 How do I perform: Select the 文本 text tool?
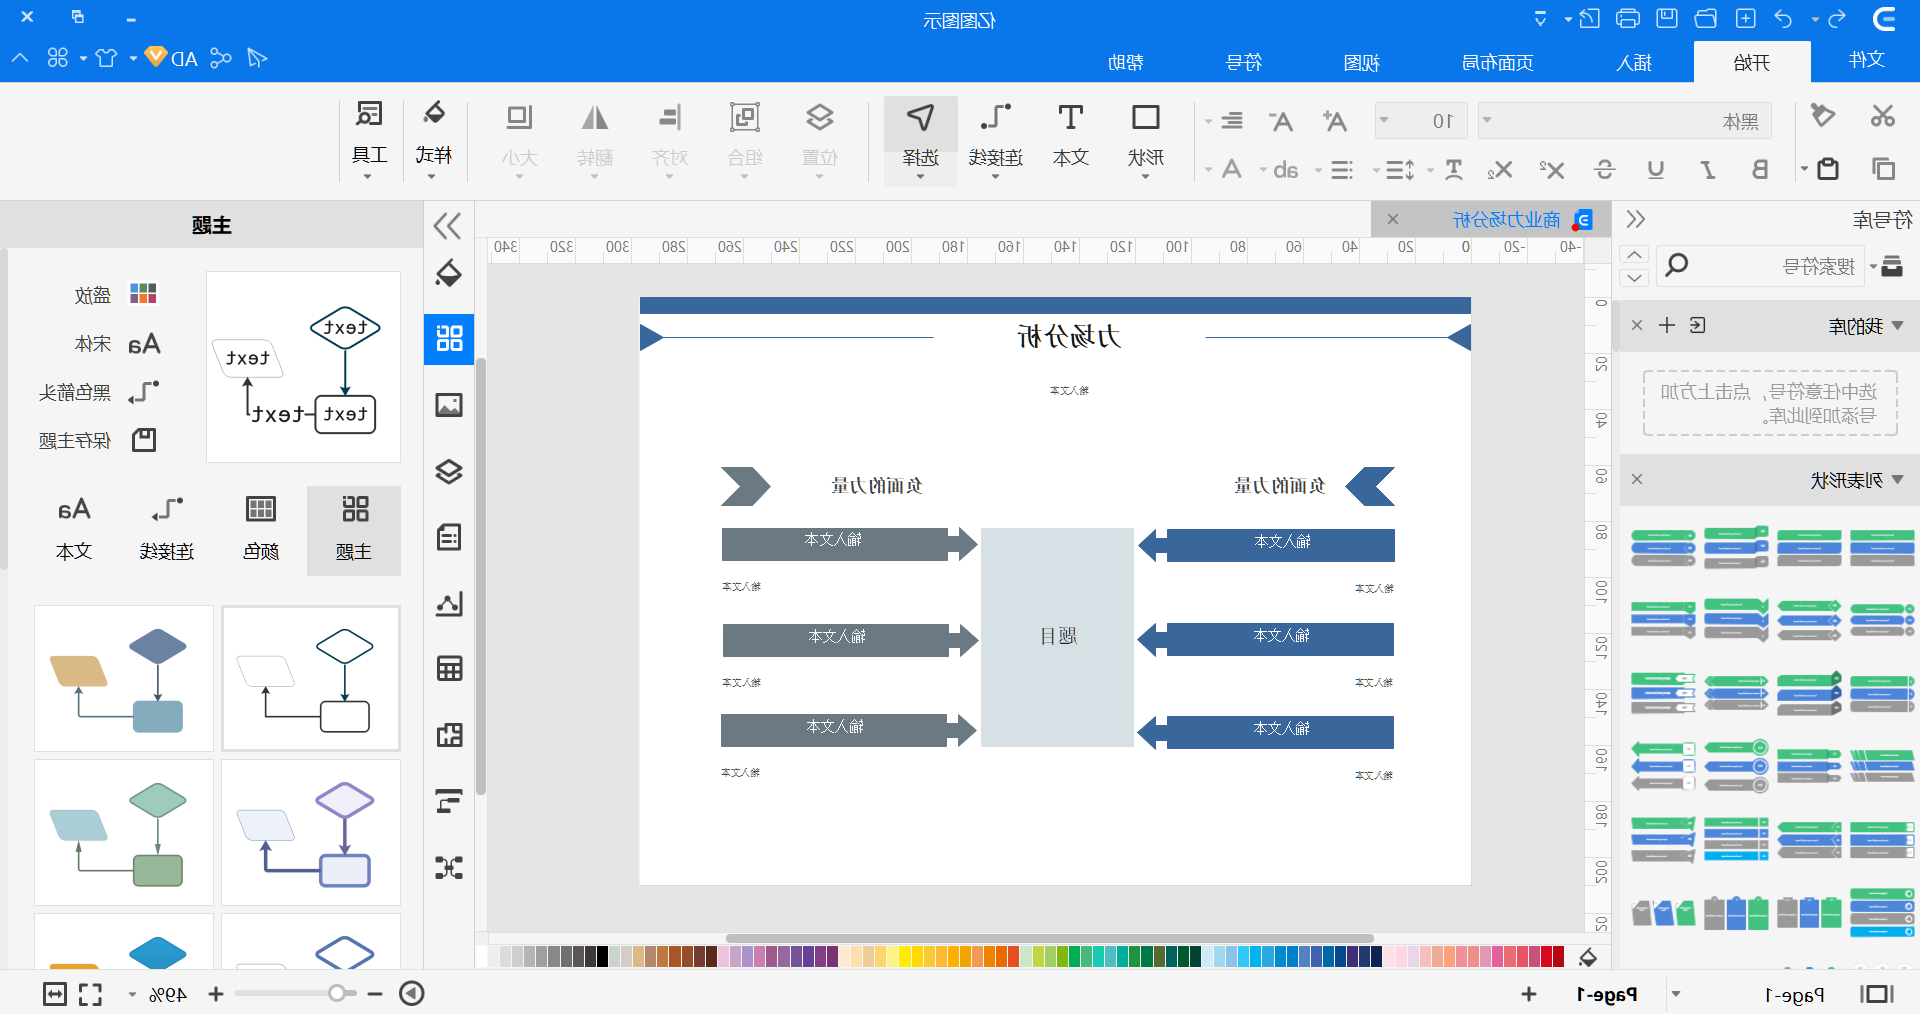[x=1070, y=137]
